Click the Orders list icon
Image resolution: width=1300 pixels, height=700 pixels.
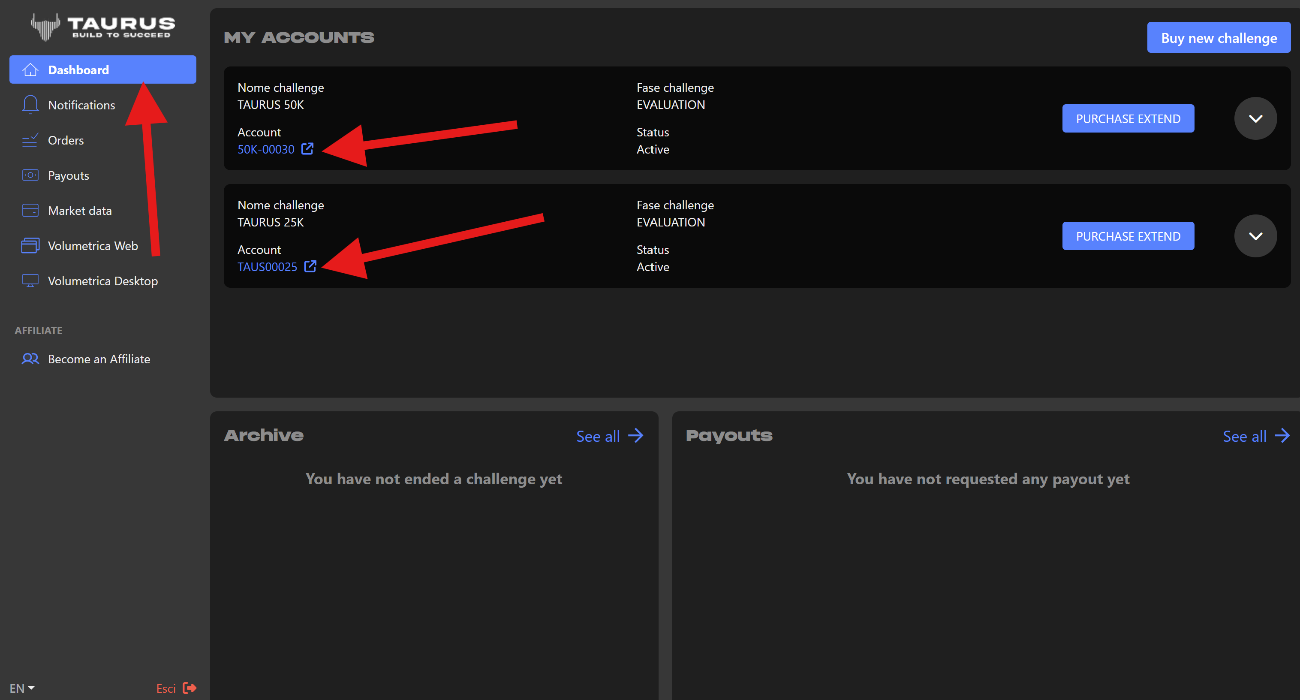point(30,140)
